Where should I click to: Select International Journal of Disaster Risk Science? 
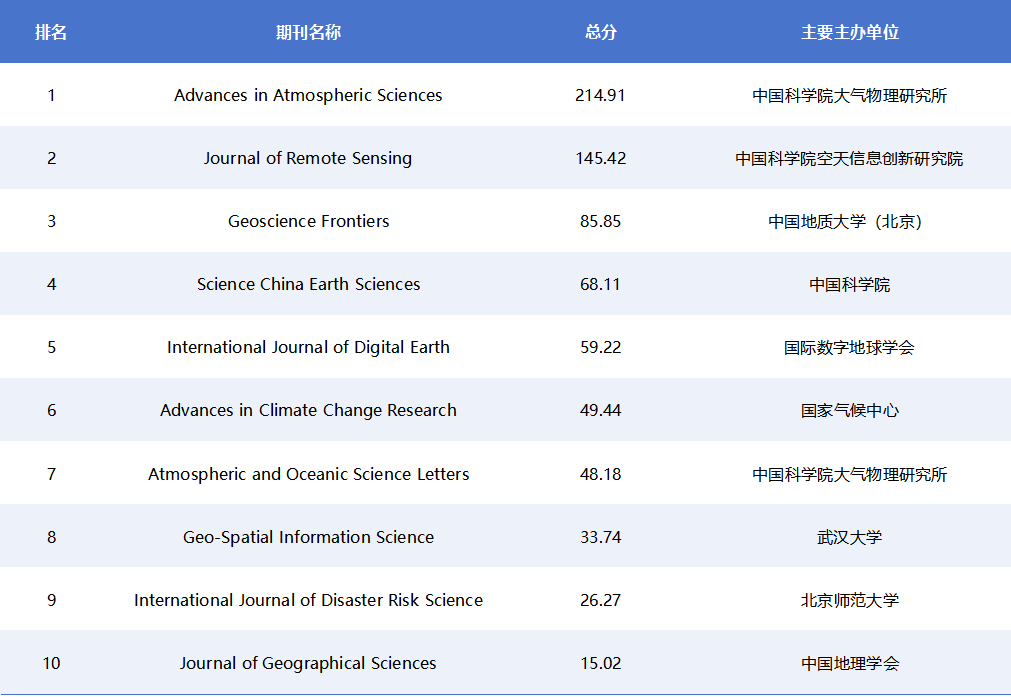308,600
